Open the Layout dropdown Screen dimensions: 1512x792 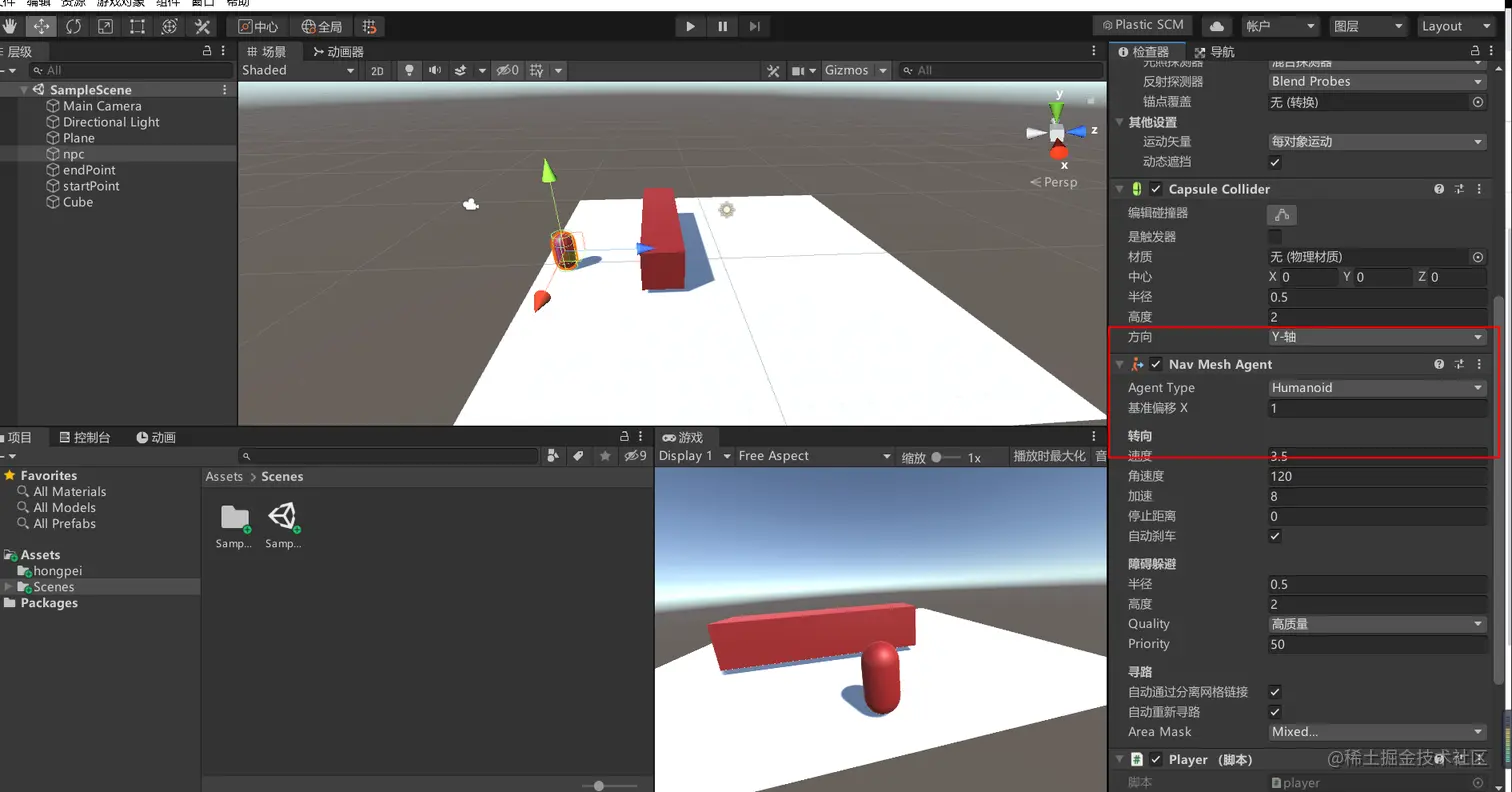(1456, 26)
